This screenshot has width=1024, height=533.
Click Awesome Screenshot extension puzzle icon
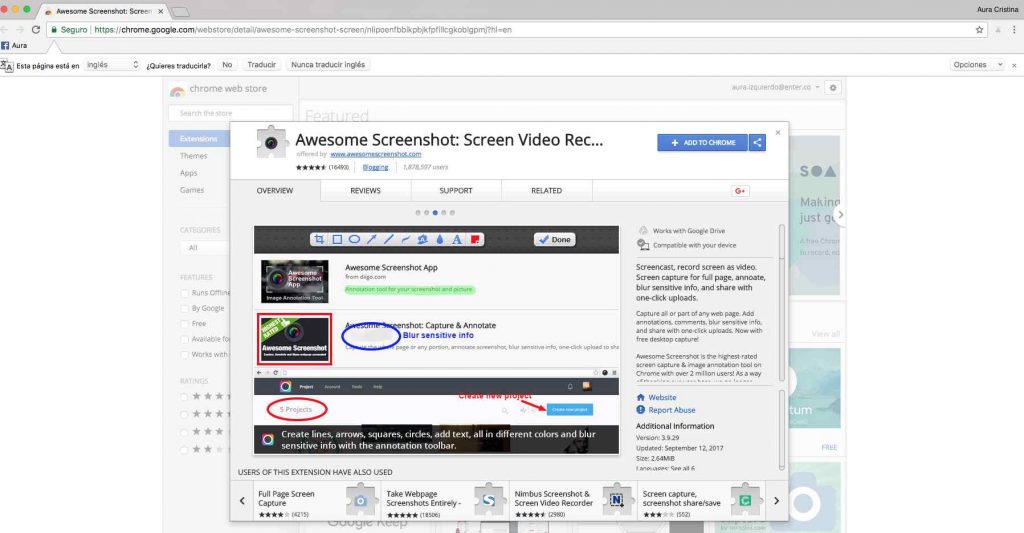[x=271, y=142]
